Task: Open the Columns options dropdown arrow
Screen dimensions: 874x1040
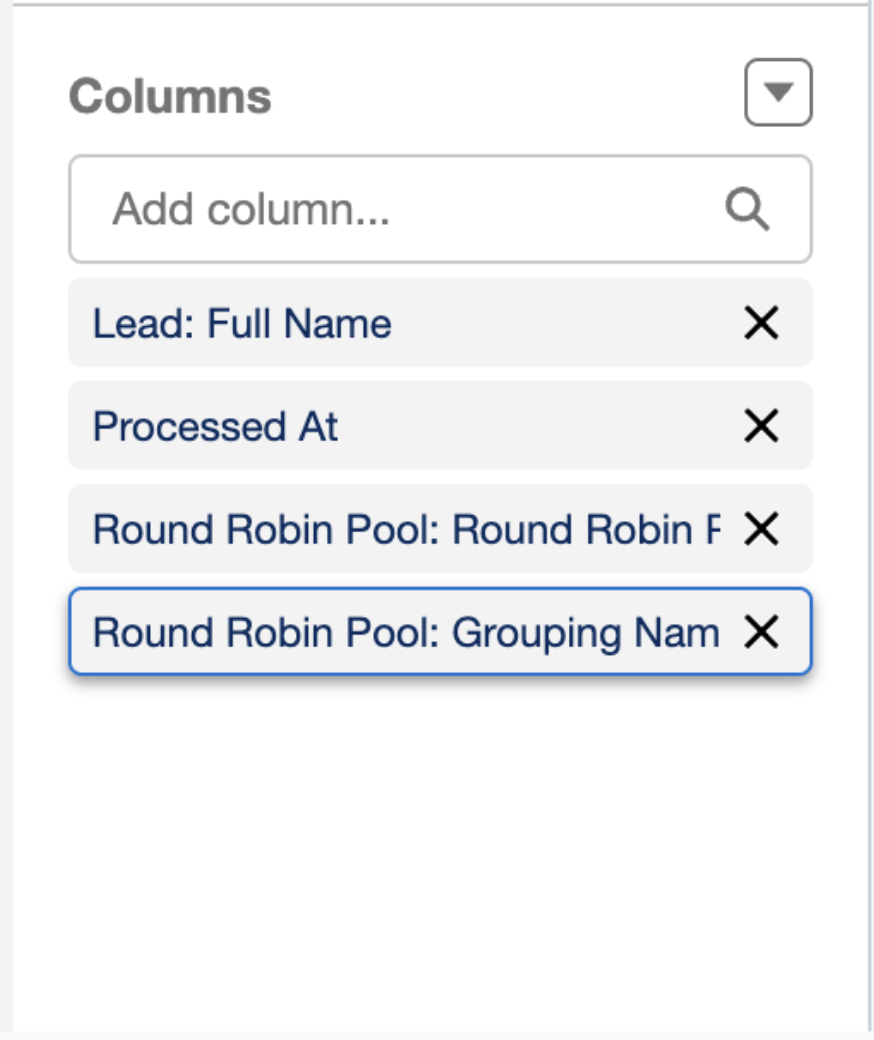Action: (778, 93)
